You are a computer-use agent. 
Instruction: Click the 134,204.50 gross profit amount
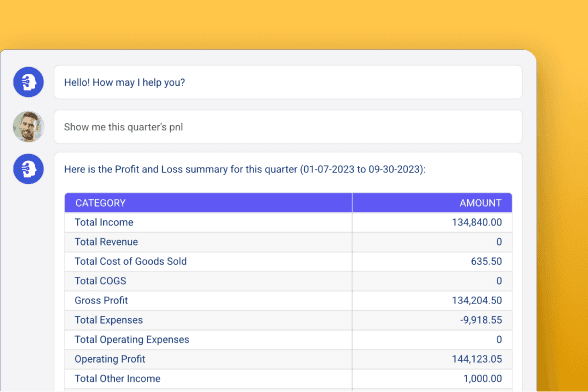477,300
